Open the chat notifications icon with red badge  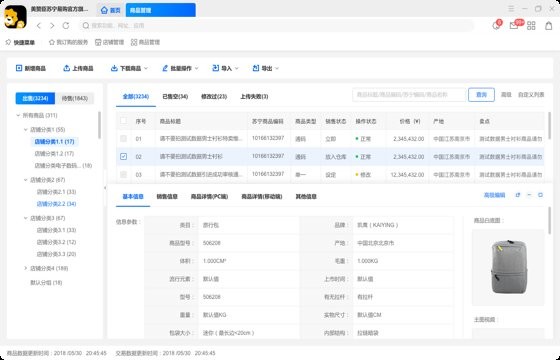[496, 25]
